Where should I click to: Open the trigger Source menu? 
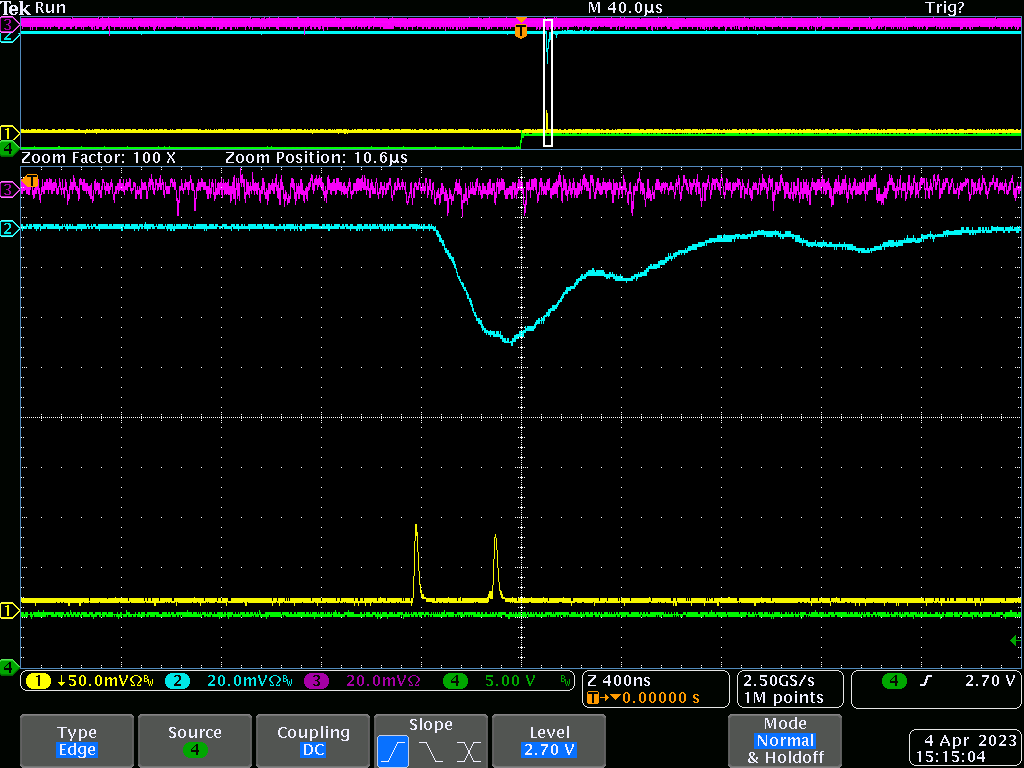point(194,741)
